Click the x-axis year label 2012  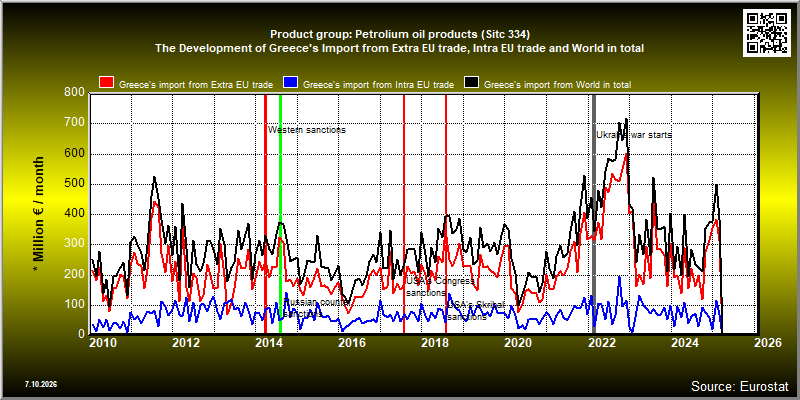[x=186, y=343]
